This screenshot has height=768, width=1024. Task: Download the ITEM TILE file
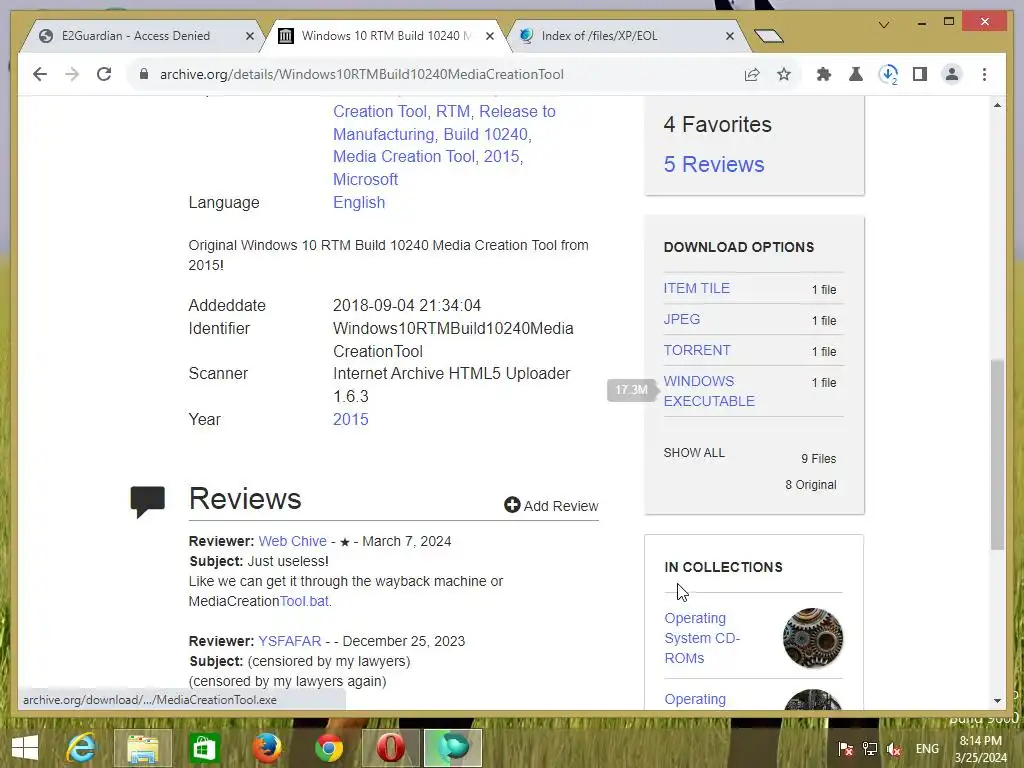pyautogui.click(x=697, y=288)
